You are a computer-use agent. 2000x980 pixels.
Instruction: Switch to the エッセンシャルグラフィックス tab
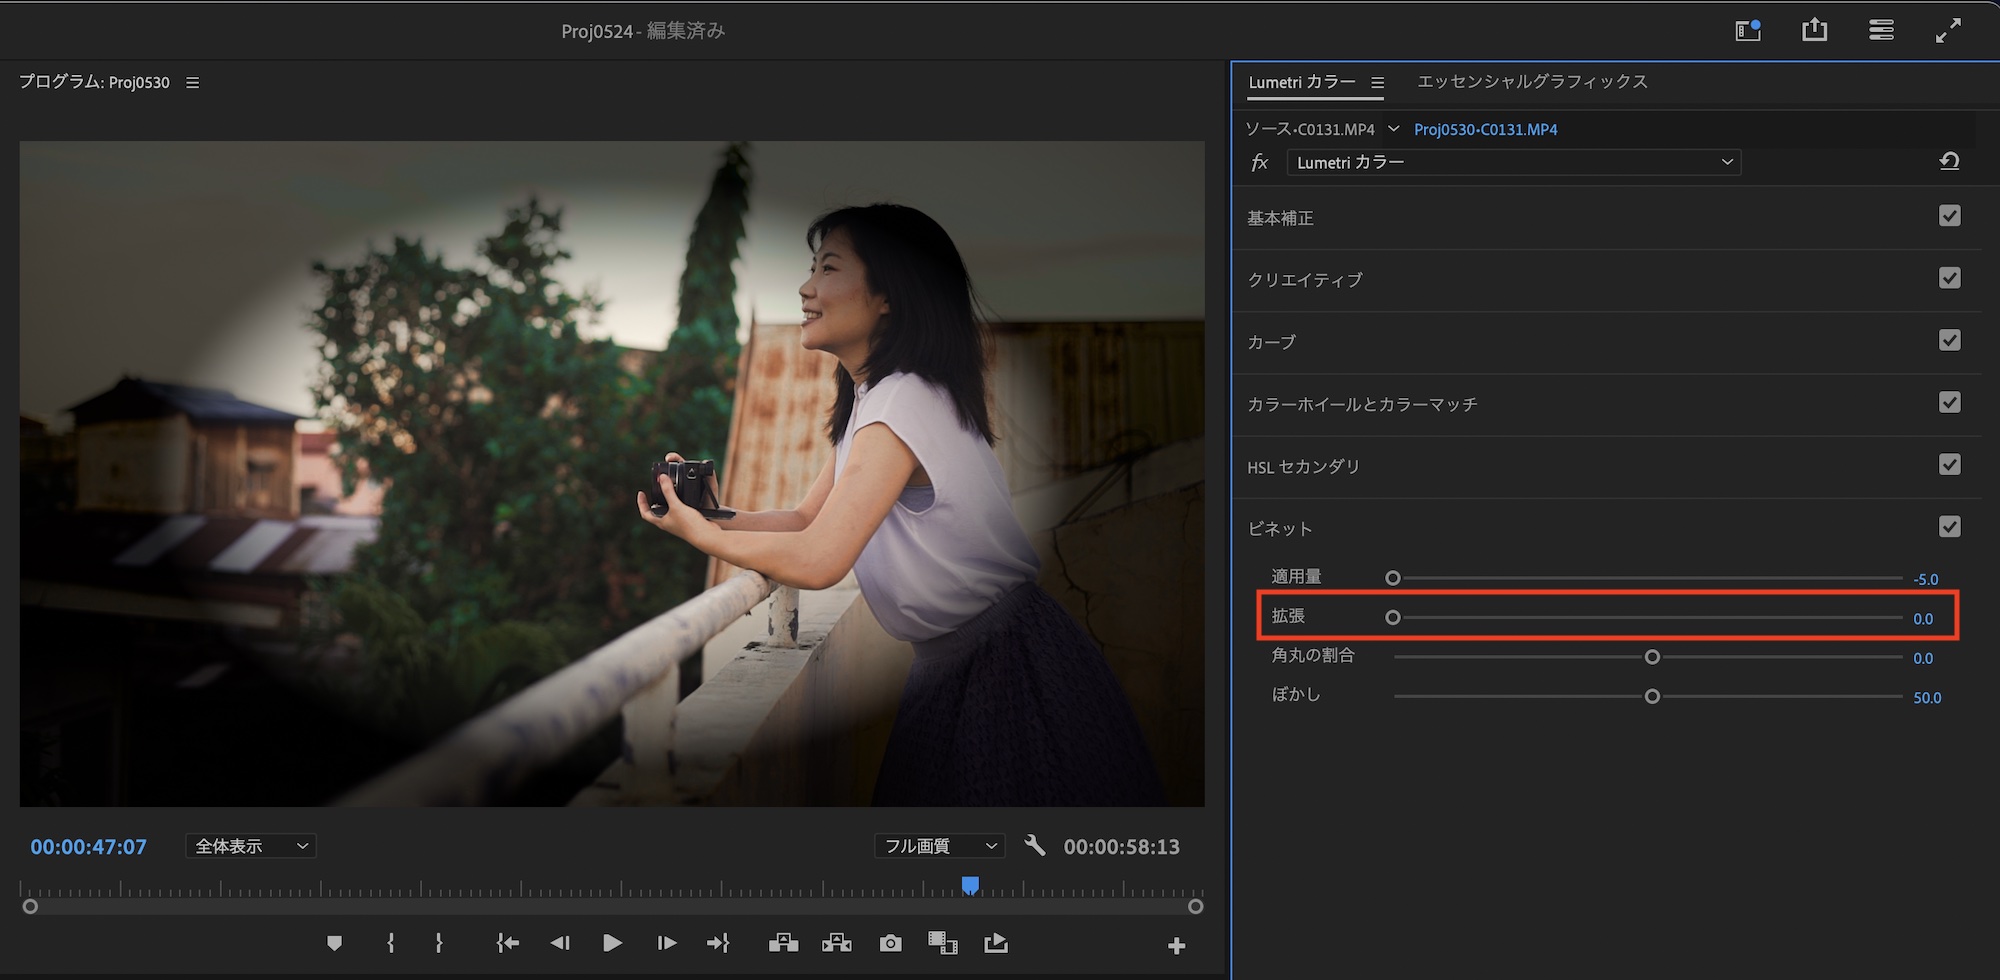point(1532,81)
